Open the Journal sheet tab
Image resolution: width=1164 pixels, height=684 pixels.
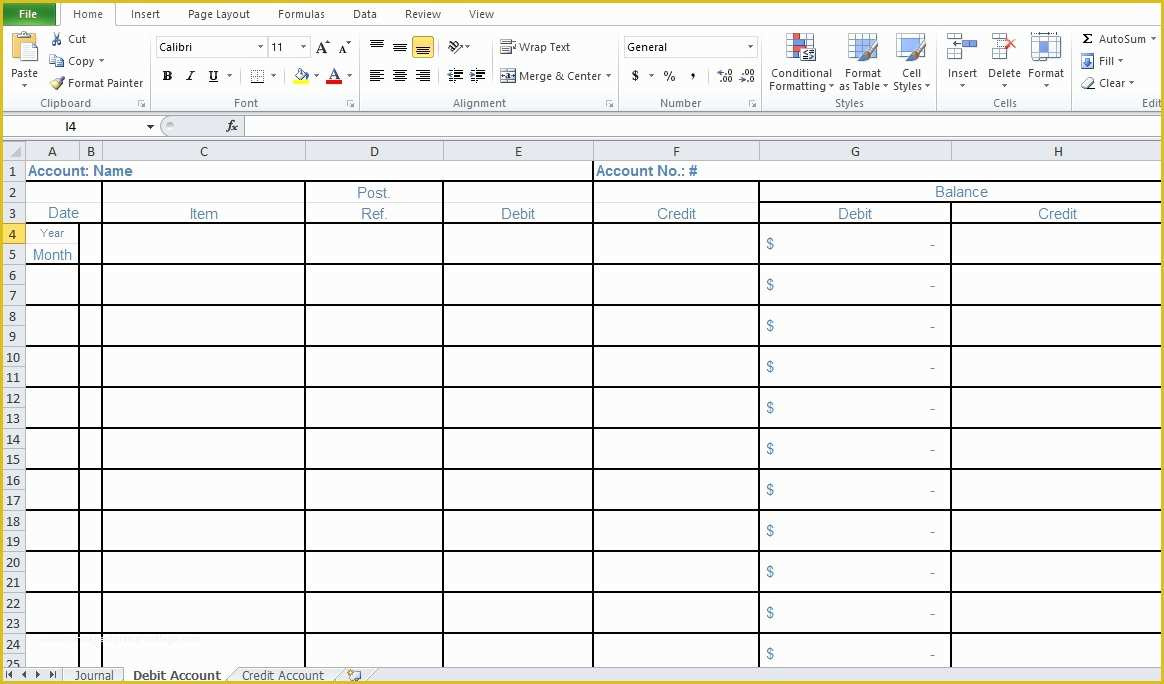point(94,675)
